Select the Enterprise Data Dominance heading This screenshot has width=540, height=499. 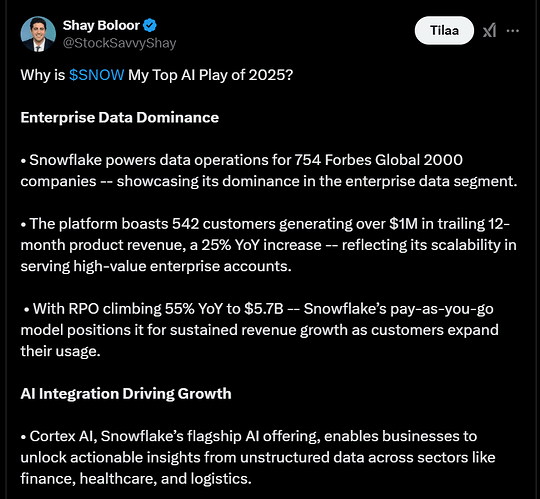pos(120,117)
